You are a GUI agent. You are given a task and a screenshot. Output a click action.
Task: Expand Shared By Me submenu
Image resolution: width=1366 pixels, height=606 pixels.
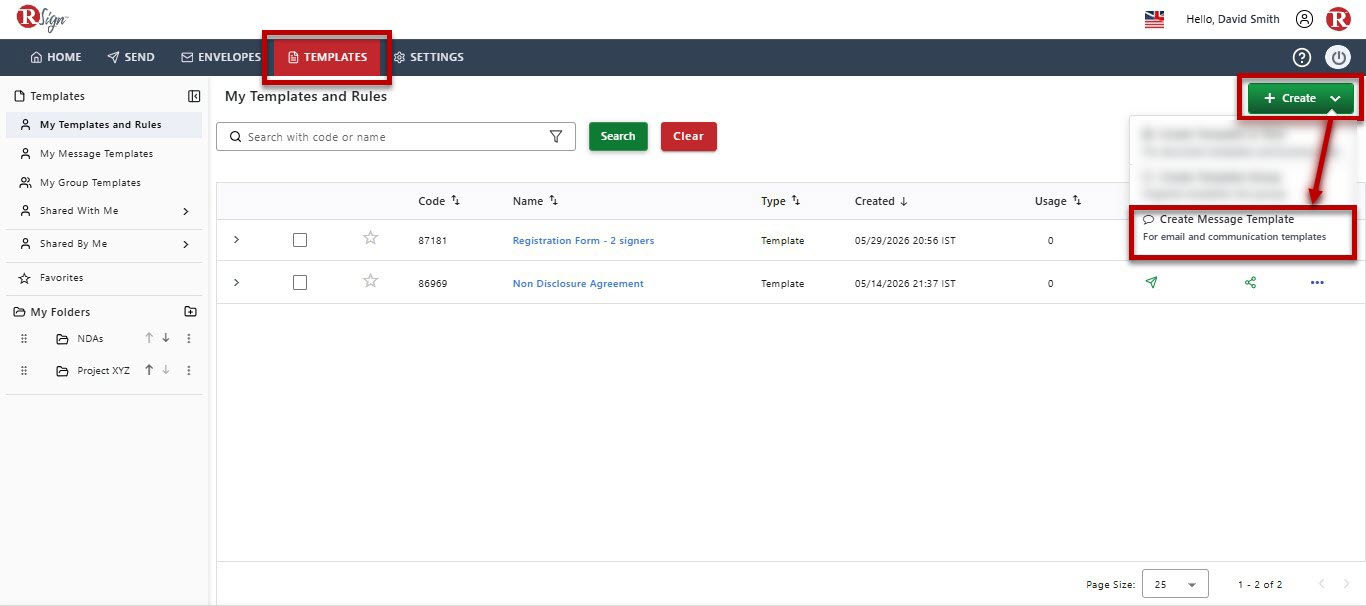point(186,244)
